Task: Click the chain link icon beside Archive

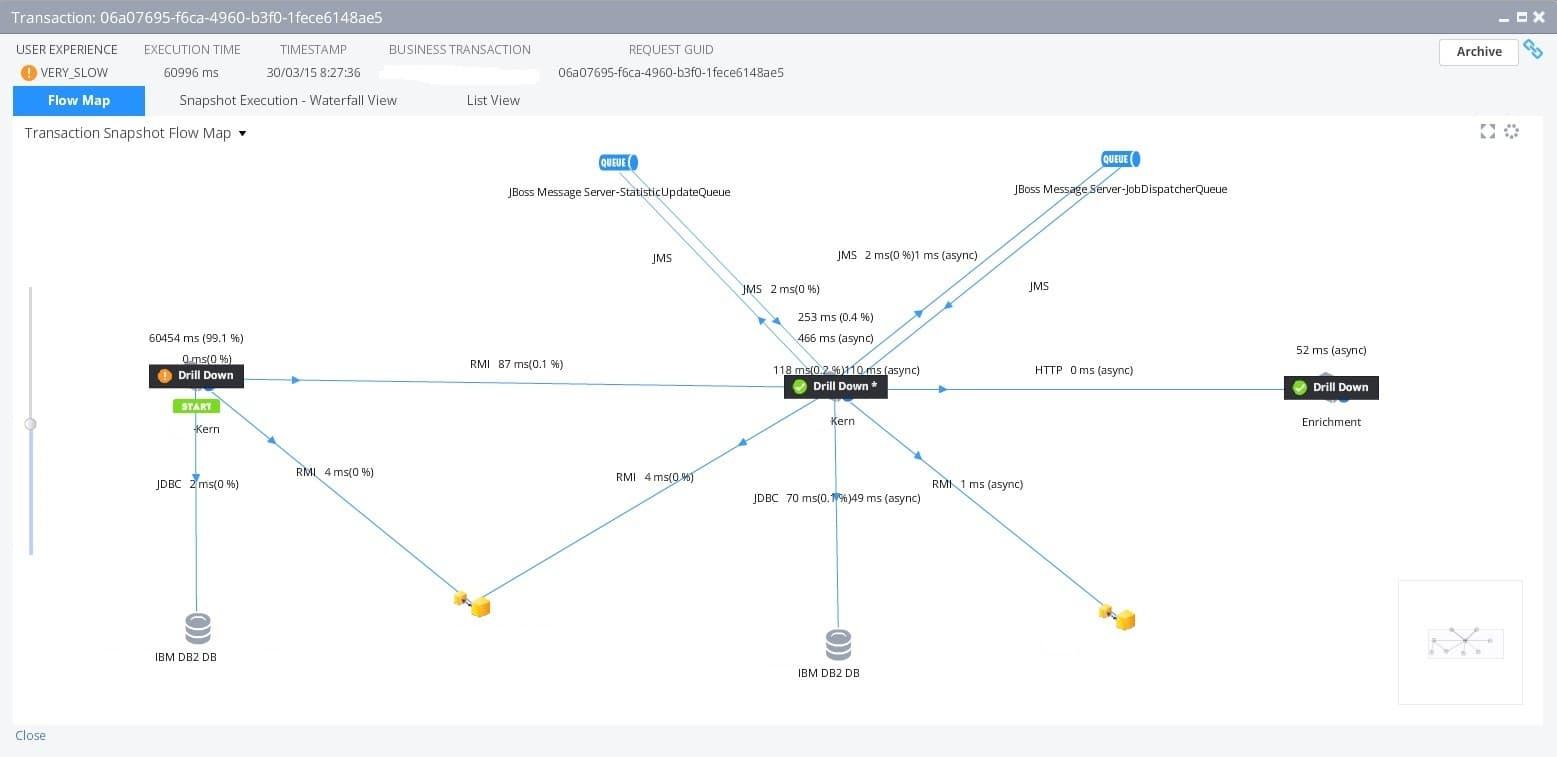Action: 1532,49
